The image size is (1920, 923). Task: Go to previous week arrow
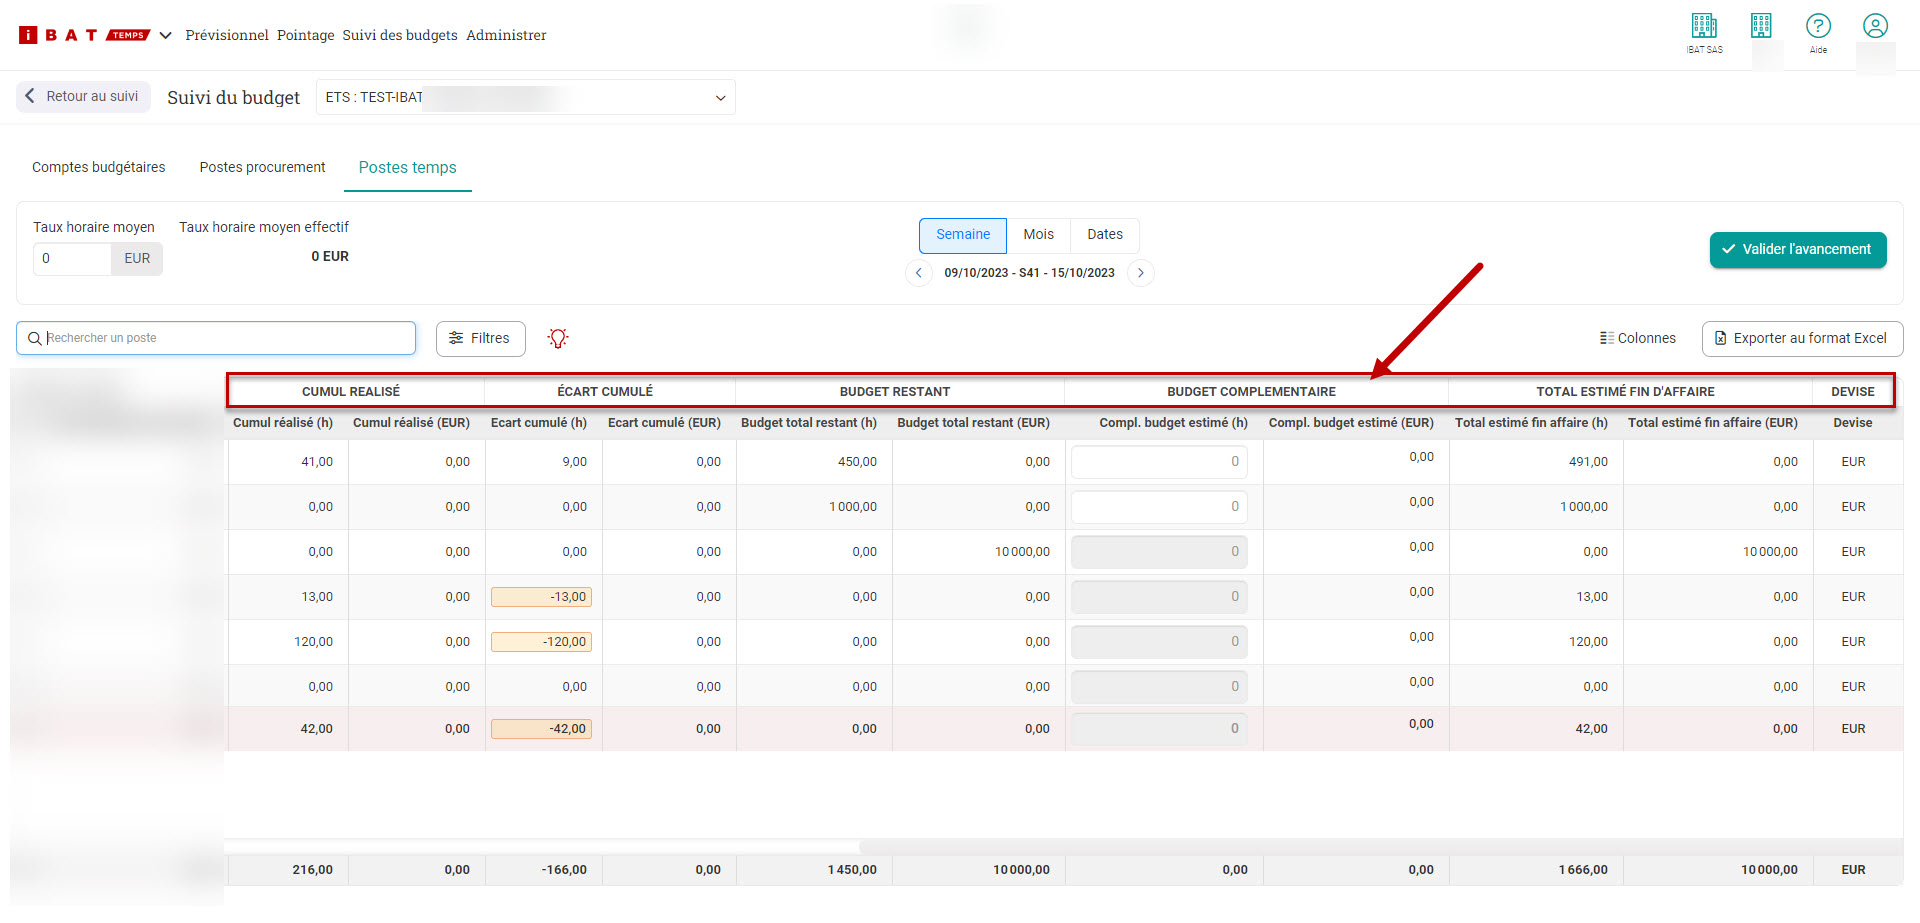918,273
